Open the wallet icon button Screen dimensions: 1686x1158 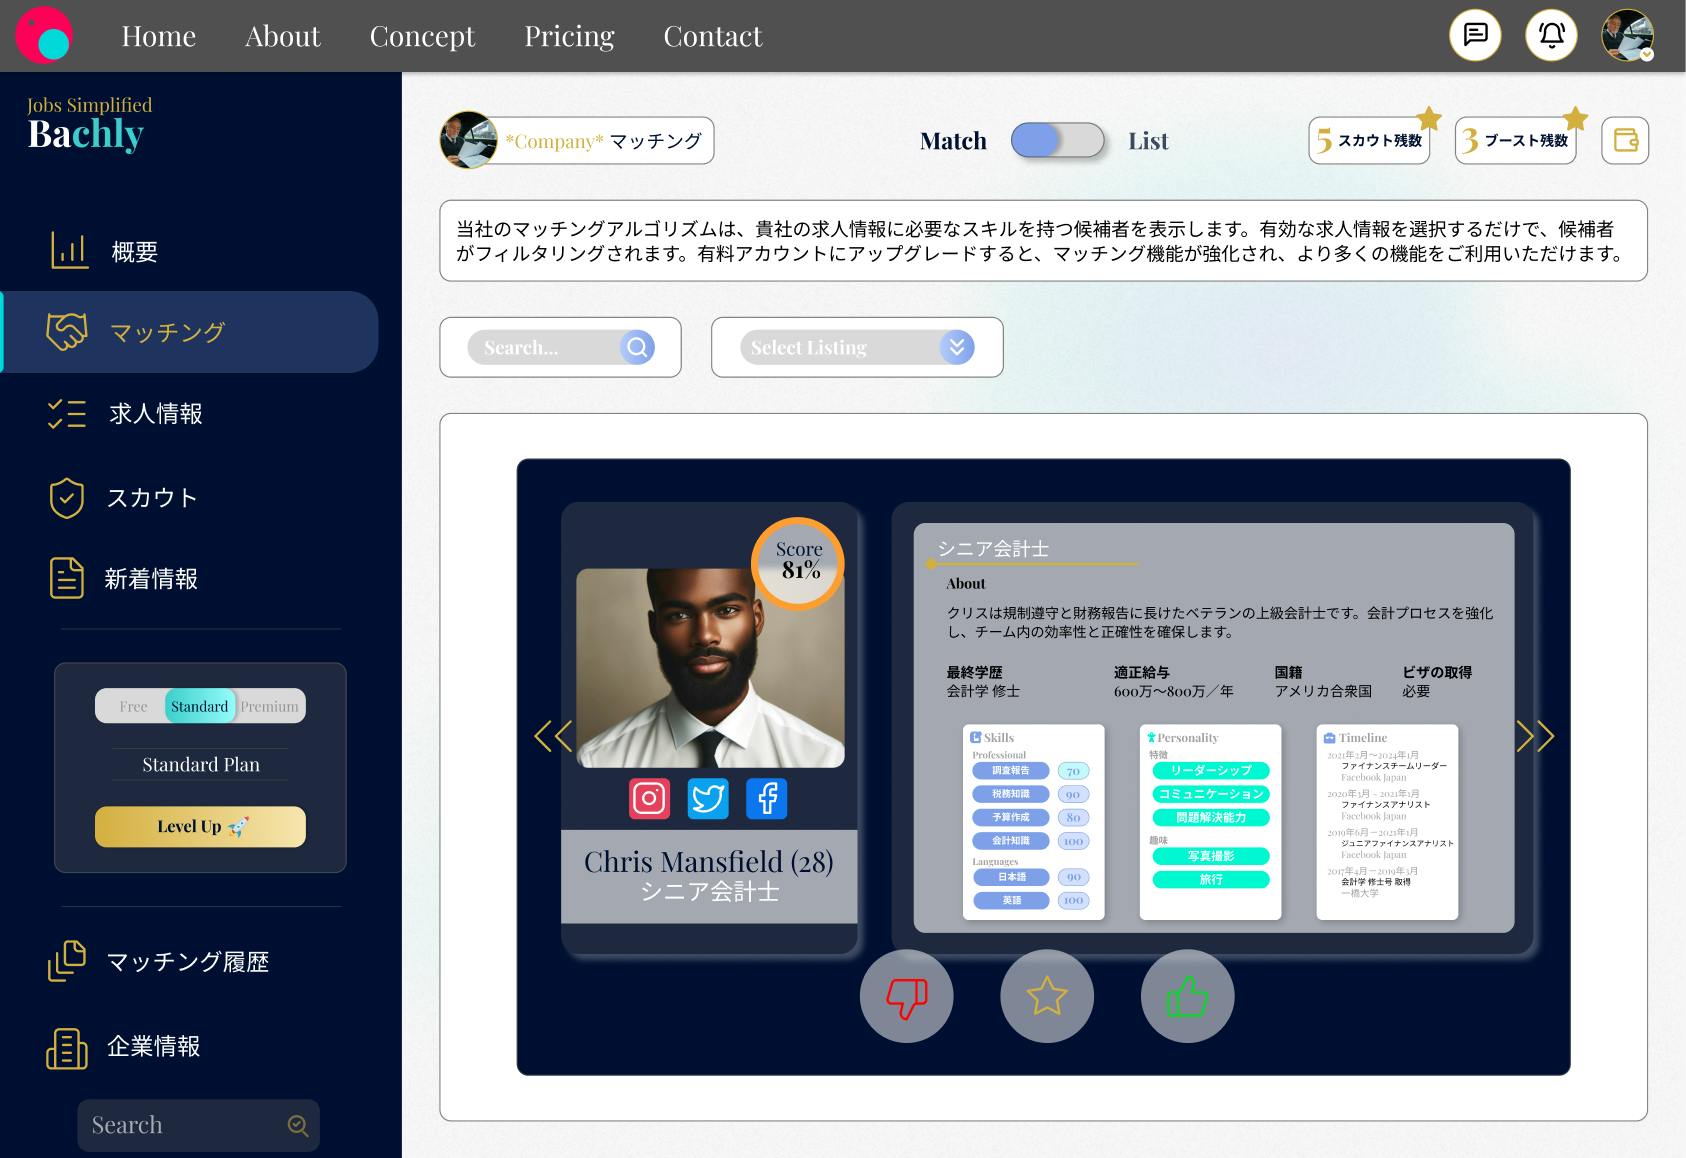point(1625,141)
